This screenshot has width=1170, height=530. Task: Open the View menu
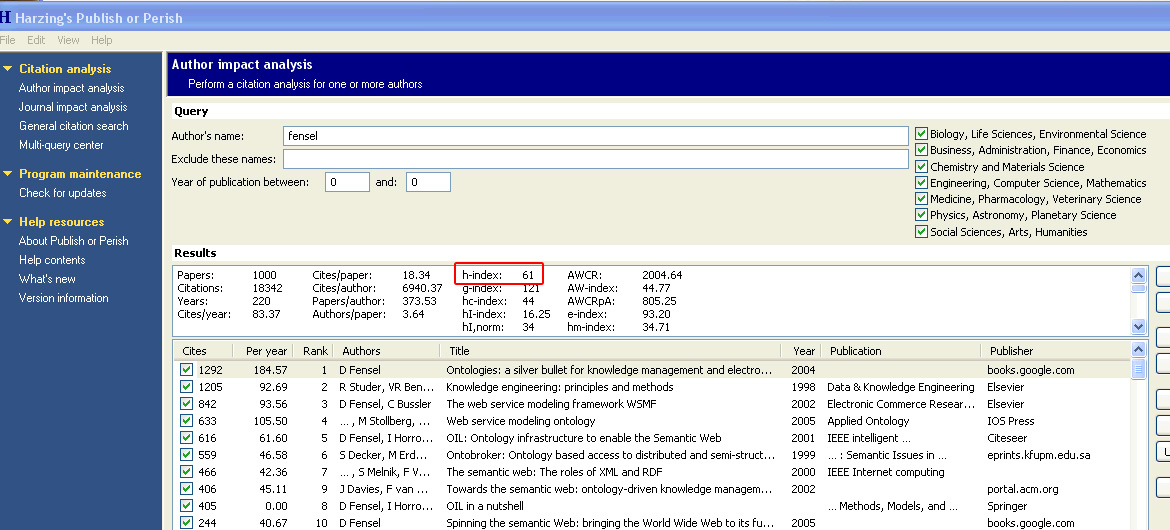(68, 40)
